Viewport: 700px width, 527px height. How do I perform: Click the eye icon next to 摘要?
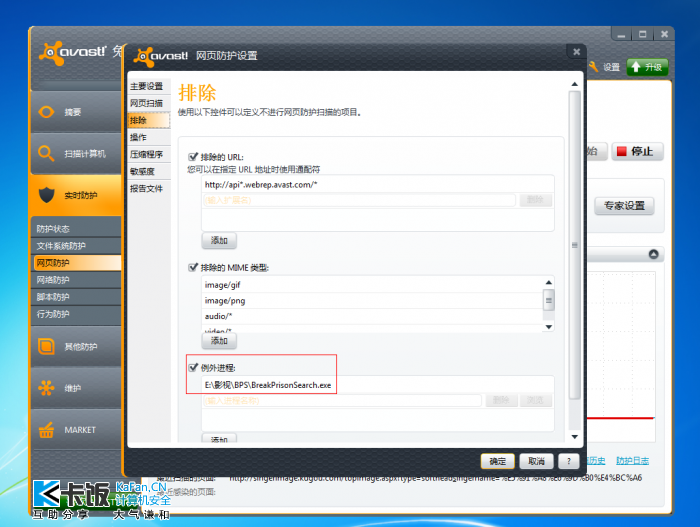click(x=46, y=112)
